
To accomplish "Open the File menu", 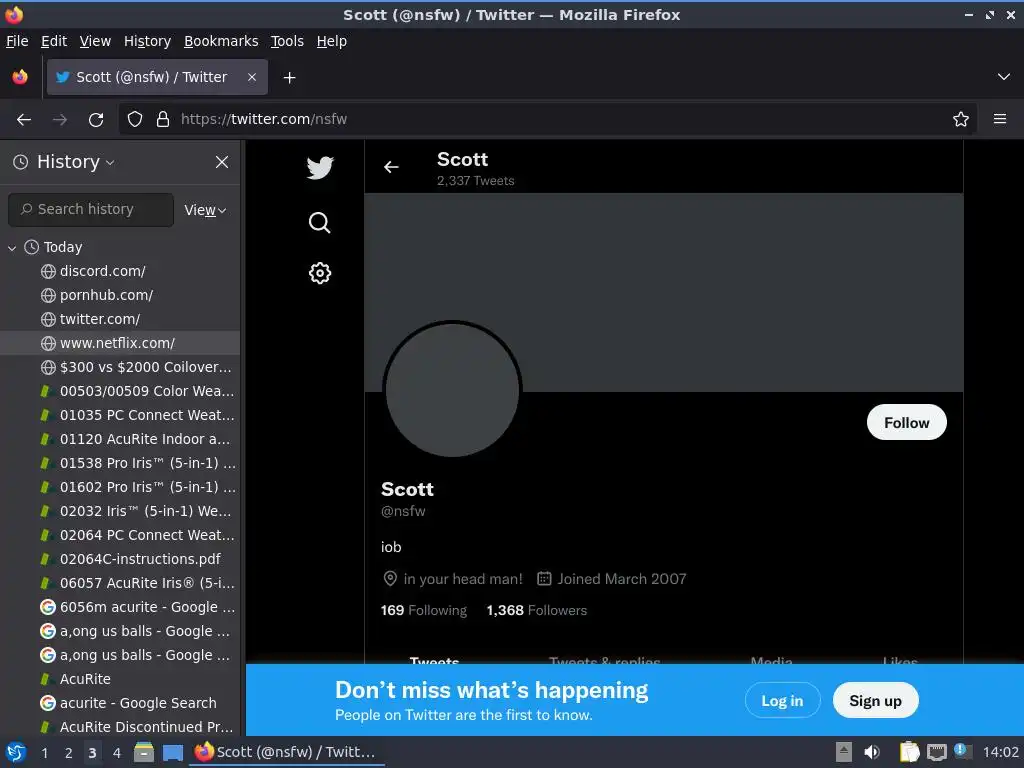I will click(17, 41).
